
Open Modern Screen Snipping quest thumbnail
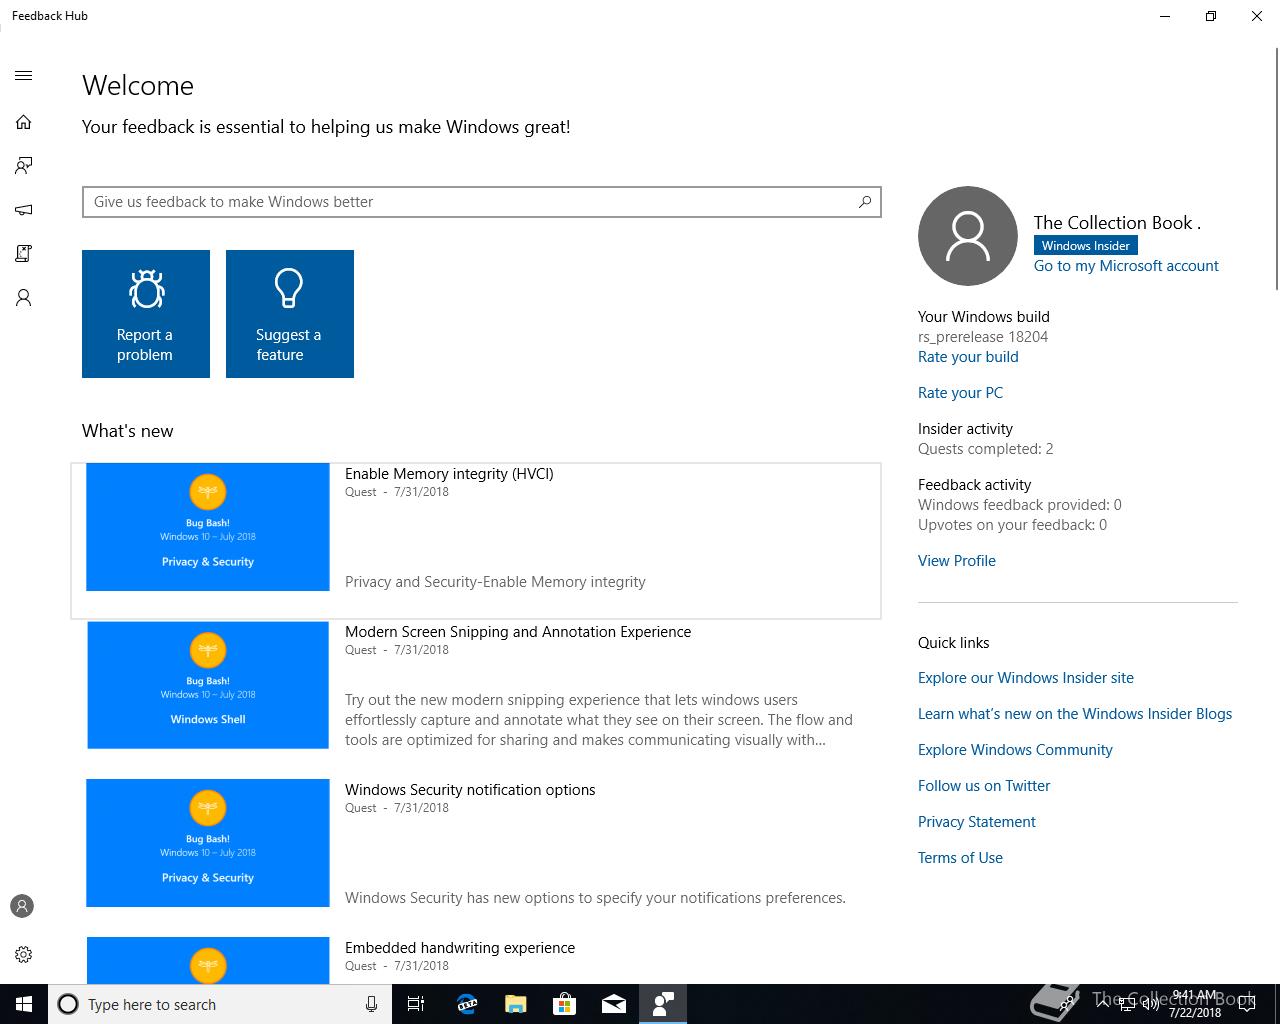tap(208, 685)
